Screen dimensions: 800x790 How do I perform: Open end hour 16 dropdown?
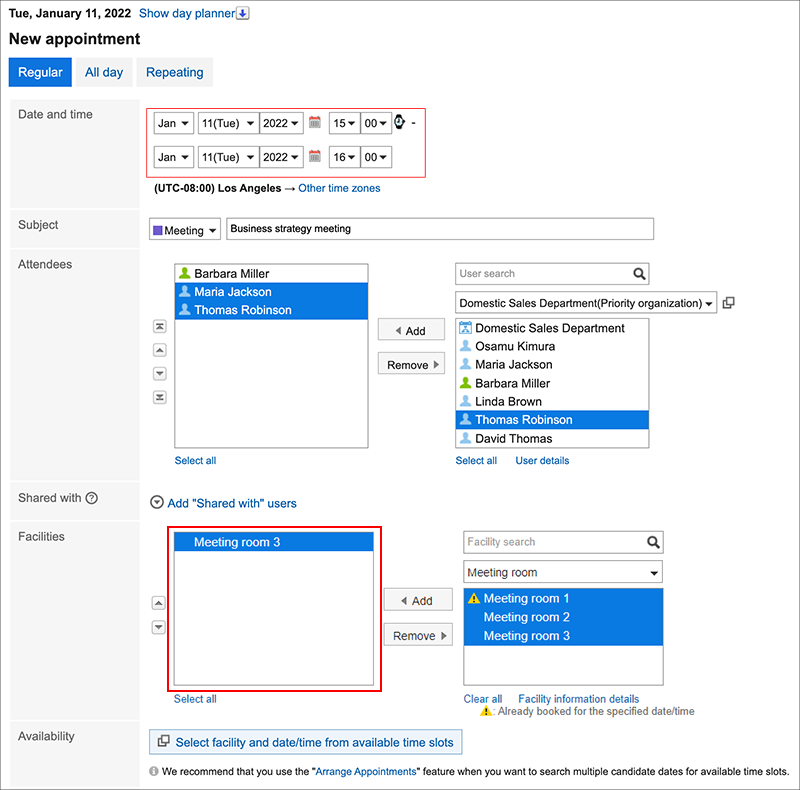pyautogui.click(x=344, y=157)
